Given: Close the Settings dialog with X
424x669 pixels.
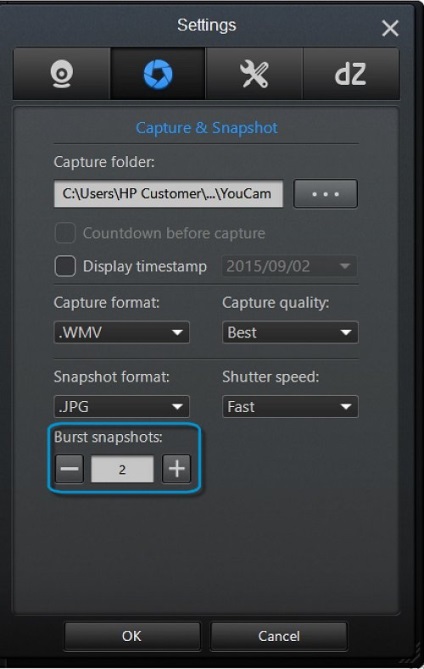Looking at the screenshot, I should (x=390, y=29).
